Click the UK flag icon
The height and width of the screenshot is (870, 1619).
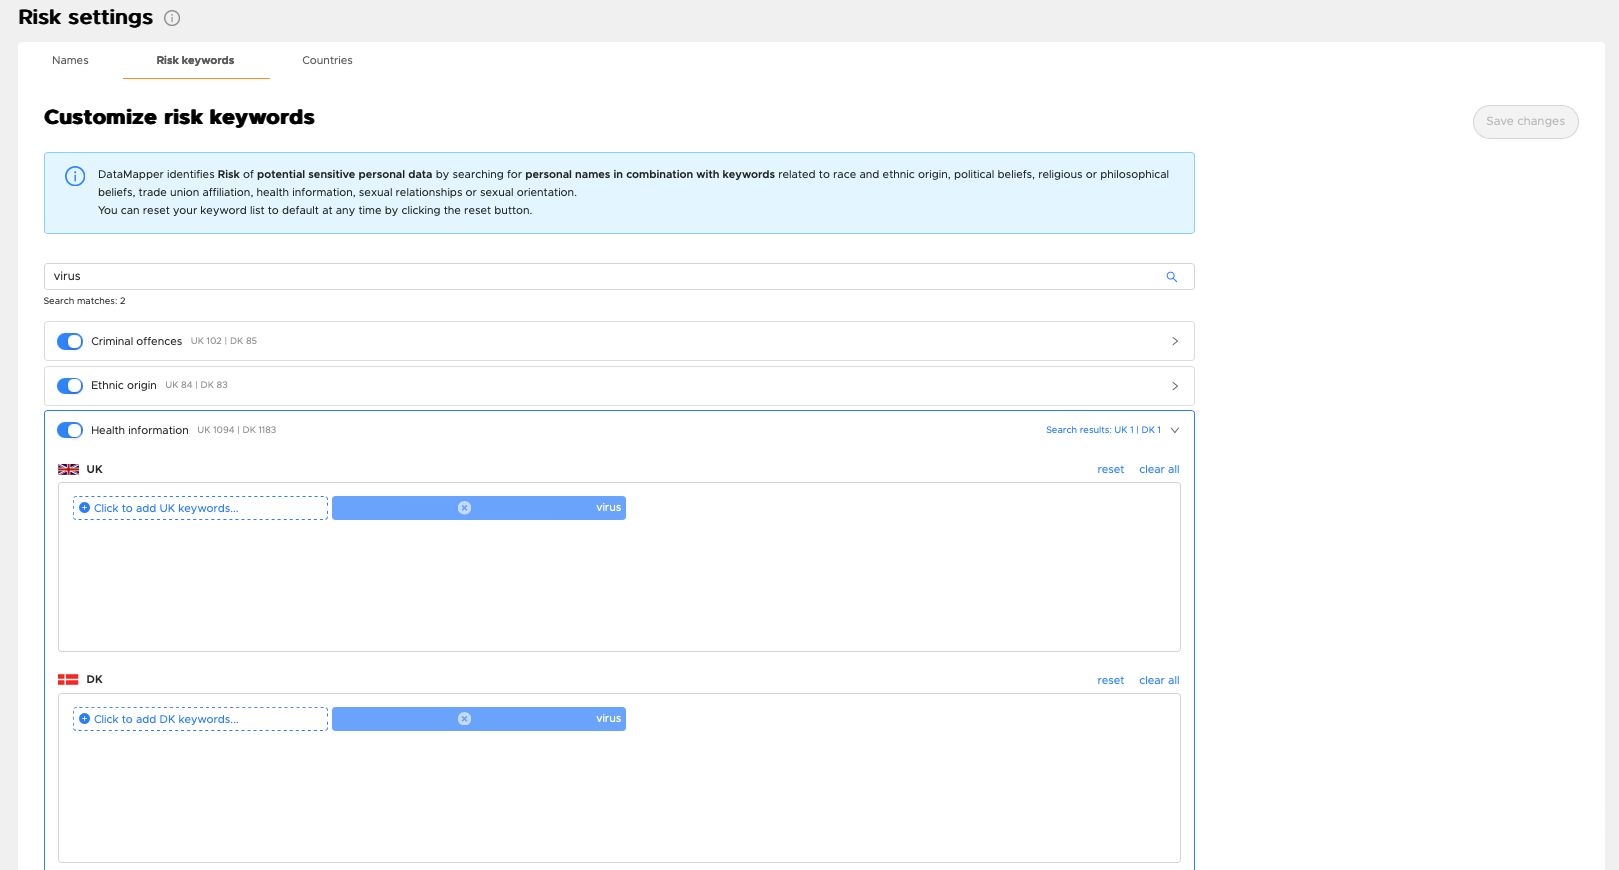point(68,469)
